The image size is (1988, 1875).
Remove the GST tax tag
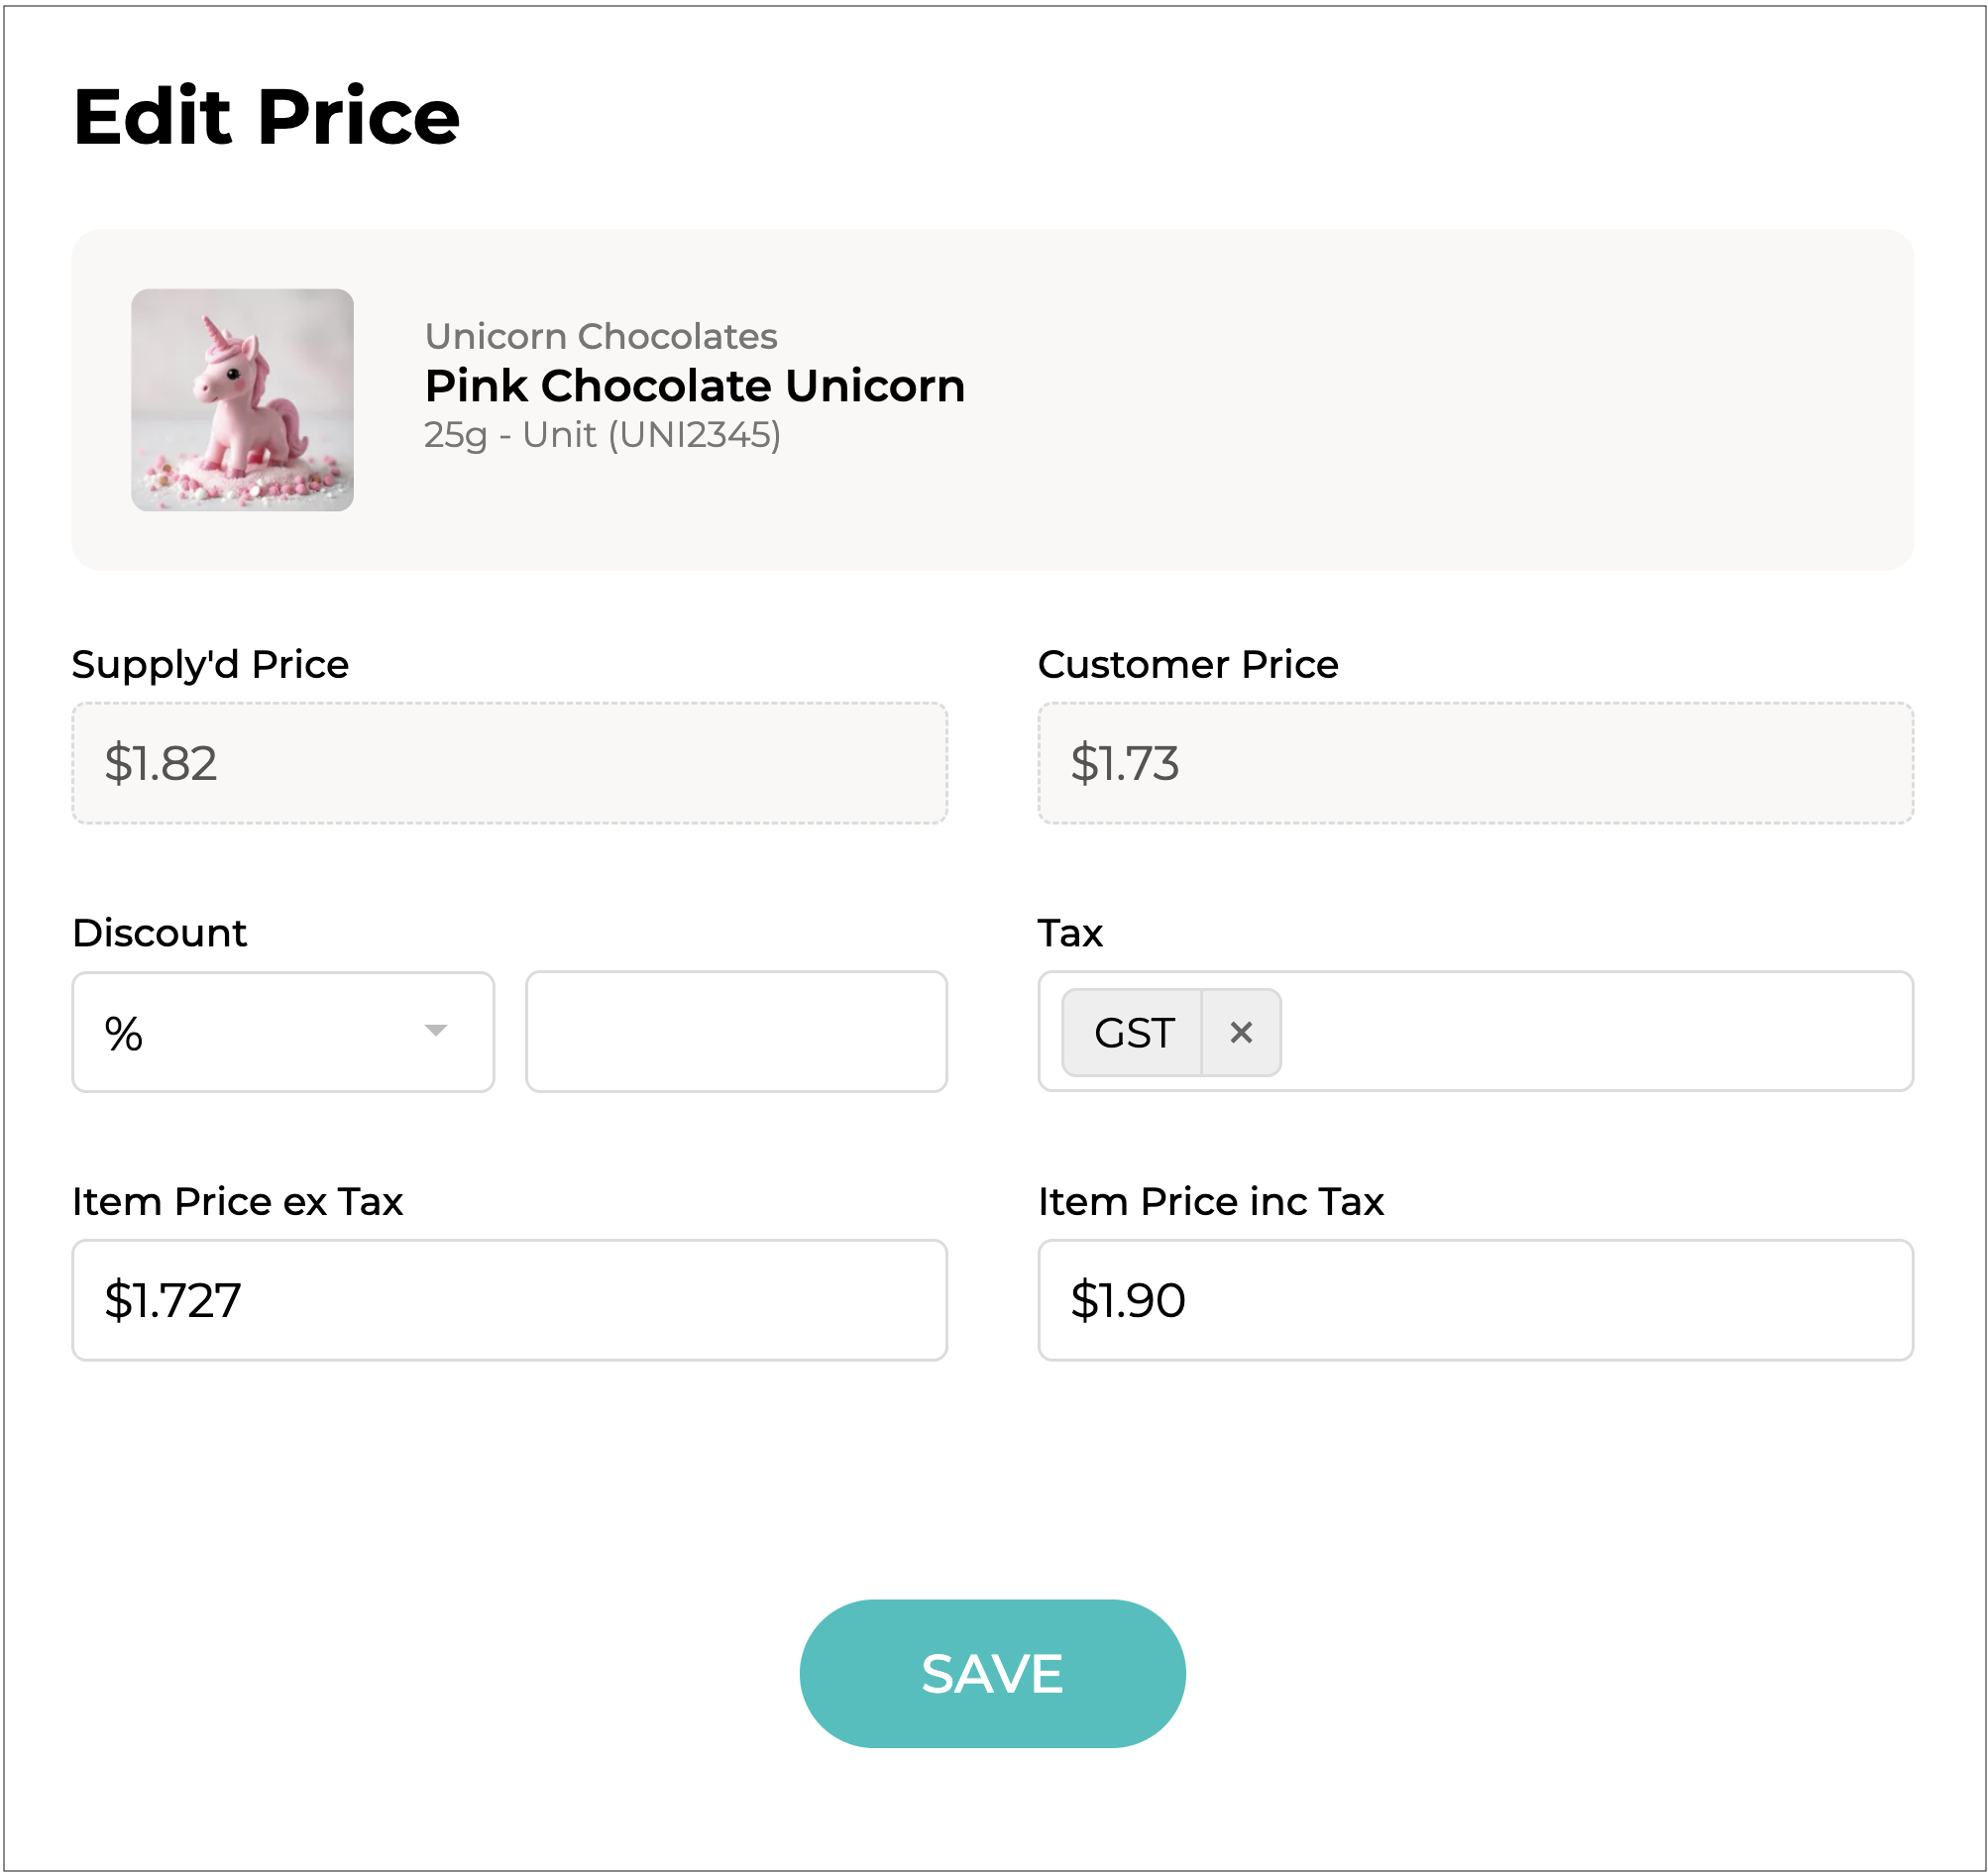(x=1241, y=1032)
